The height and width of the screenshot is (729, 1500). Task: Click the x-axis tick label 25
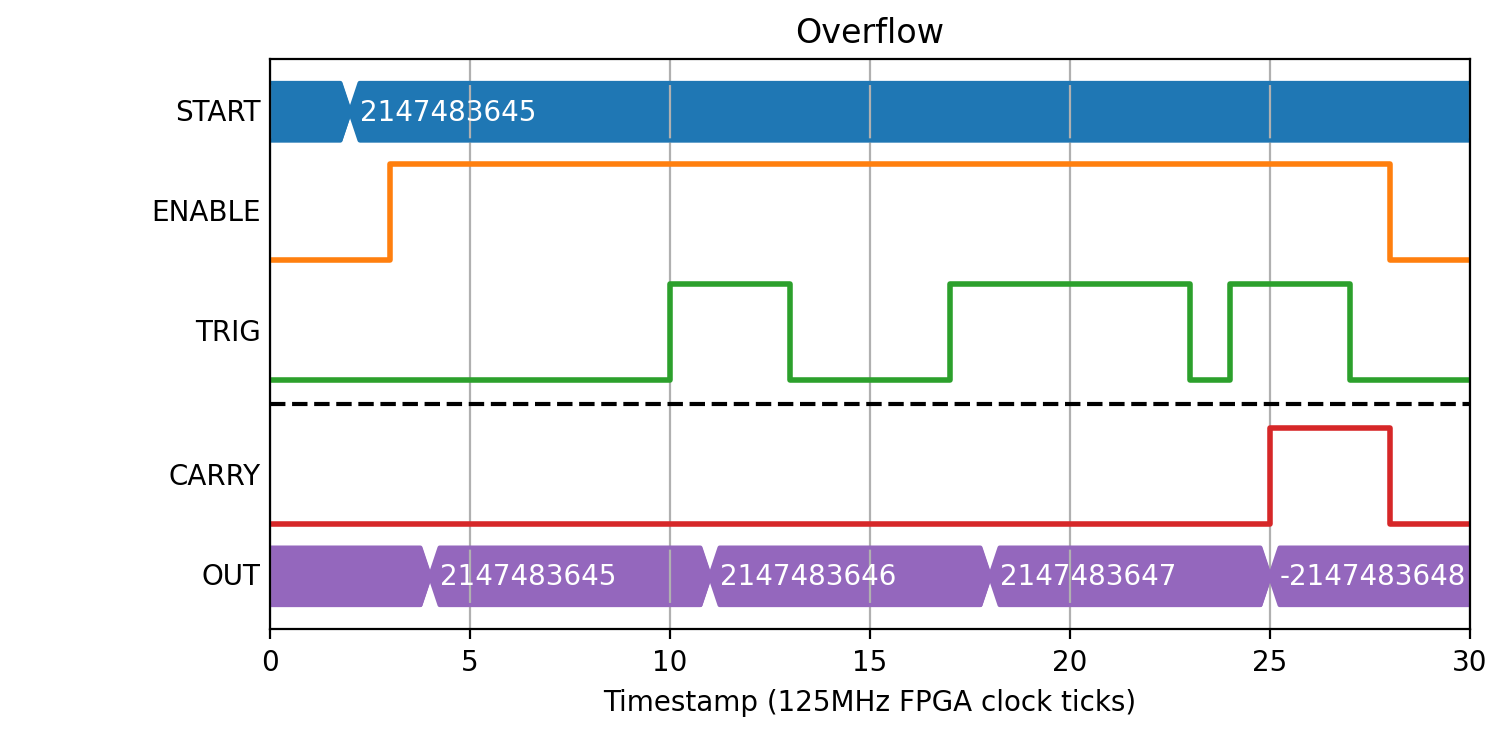(1270, 661)
